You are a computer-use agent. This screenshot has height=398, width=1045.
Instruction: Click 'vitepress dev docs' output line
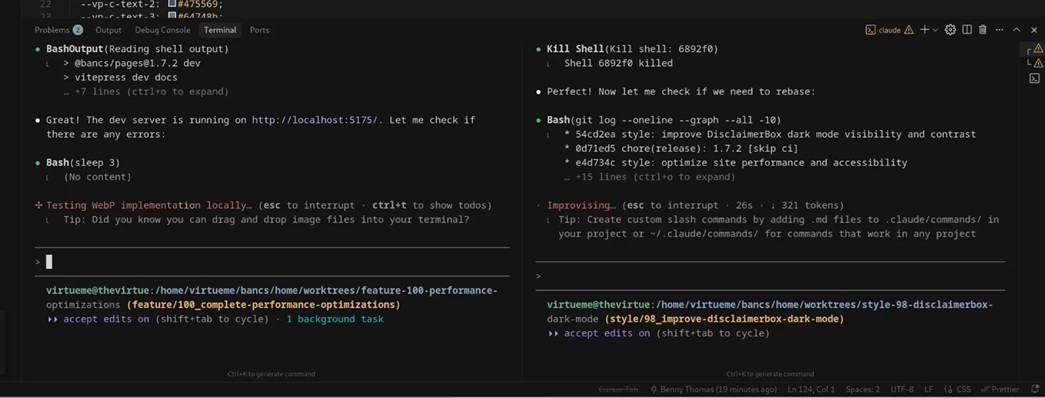(x=126, y=77)
